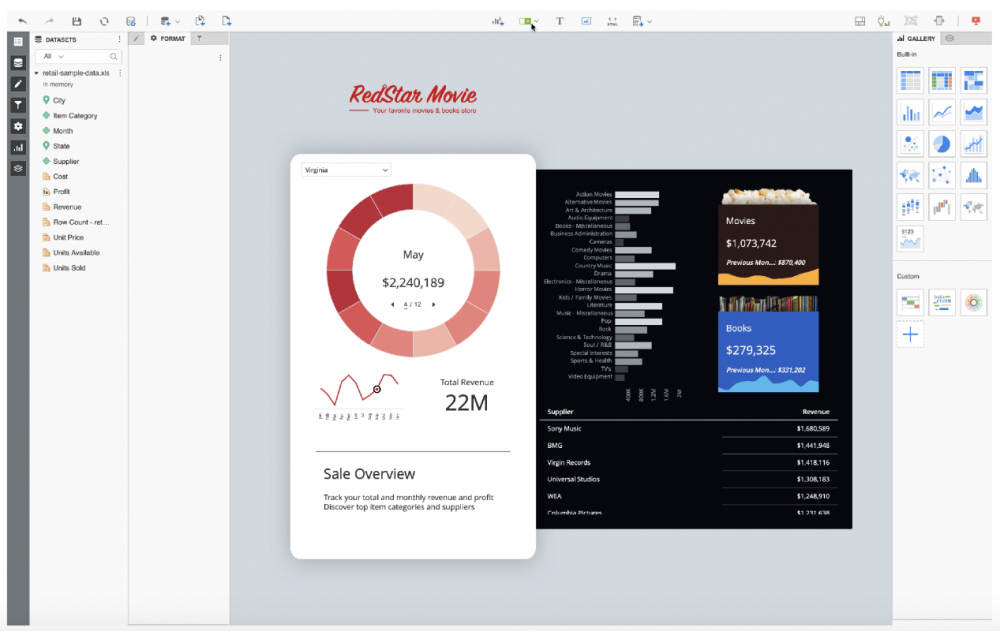Switch to the Layers tab beside Gallery

pyautogui.click(x=950, y=38)
